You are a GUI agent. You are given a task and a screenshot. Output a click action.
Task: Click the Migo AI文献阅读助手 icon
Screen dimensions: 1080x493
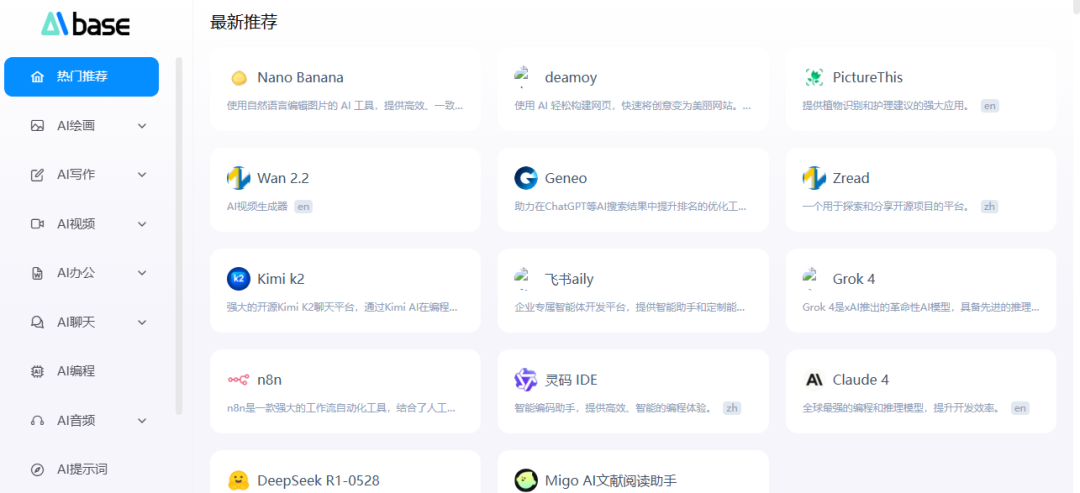click(x=526, y=481)
